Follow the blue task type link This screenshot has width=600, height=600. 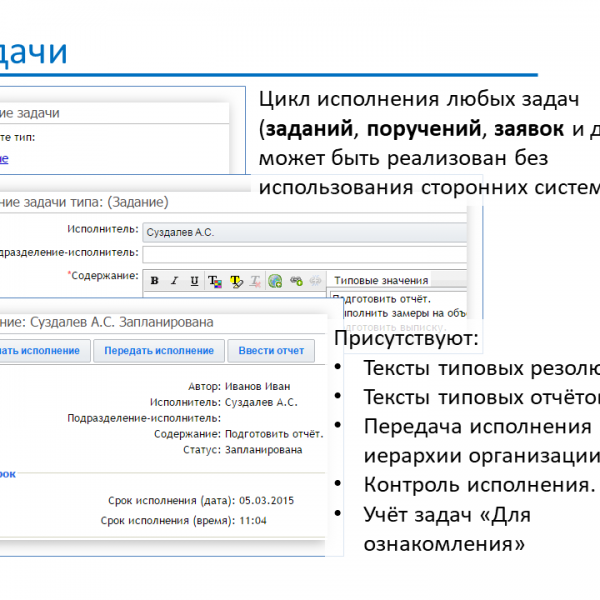[x=4, y=158]
